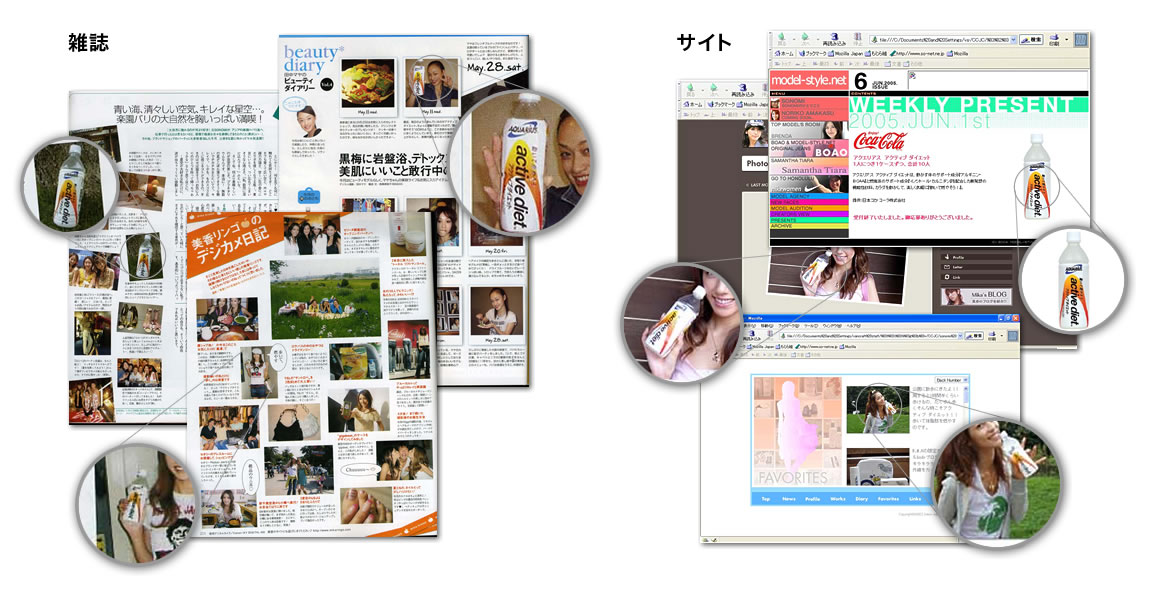The height and width of the screenshot is (591, 1150).
Task: Click 検索 search button in bottom Mozilla window
Action: pos(974,336)
